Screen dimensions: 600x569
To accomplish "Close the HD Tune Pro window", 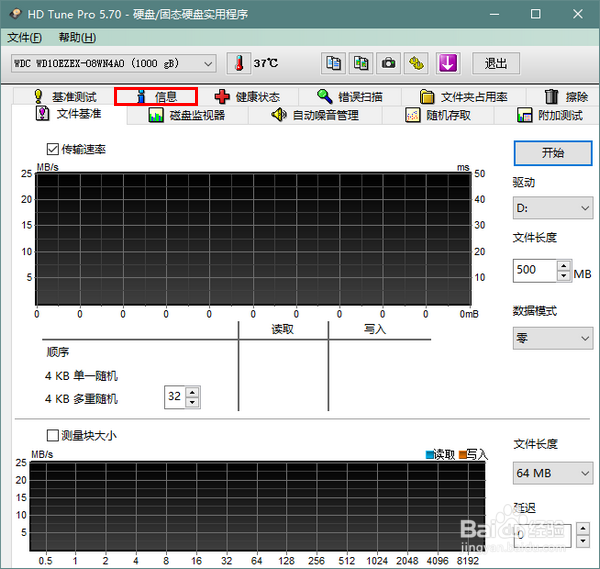I will [x=577, y=14].
